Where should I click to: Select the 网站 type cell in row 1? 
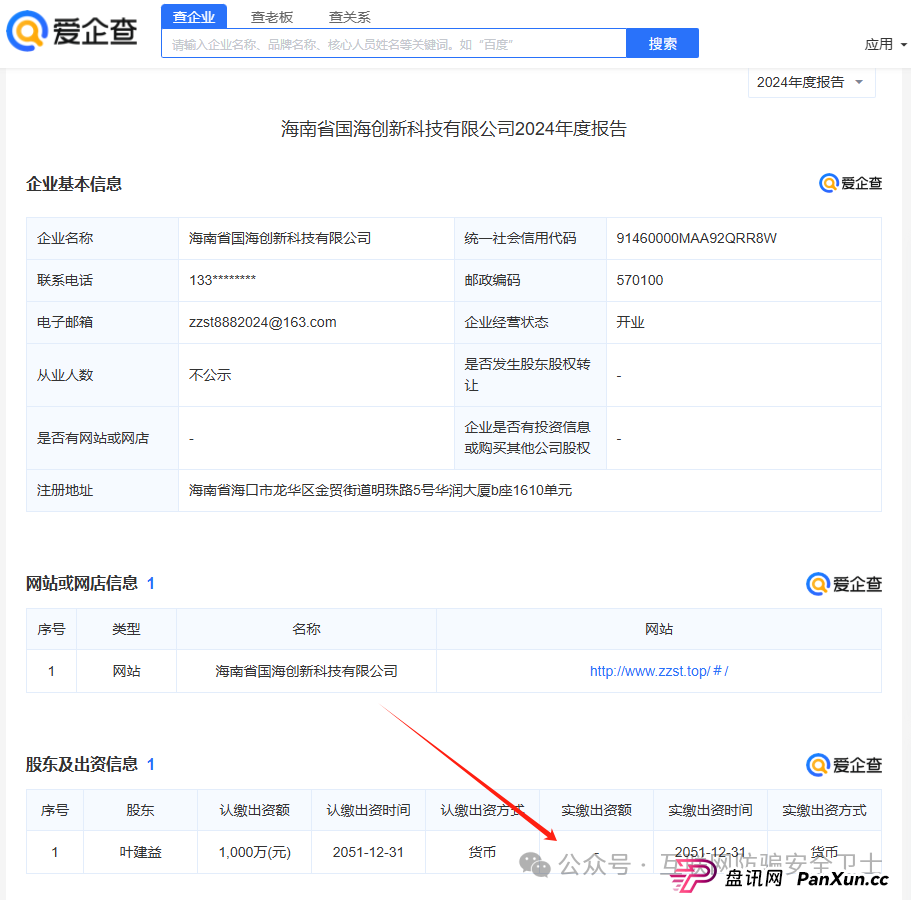pos(126,671)
